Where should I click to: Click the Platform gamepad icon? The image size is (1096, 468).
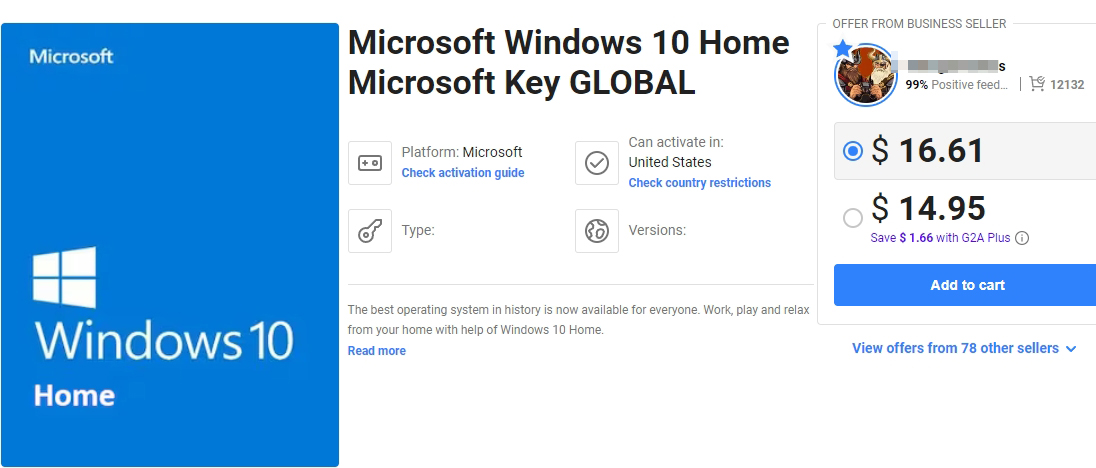tap(370, 163)
